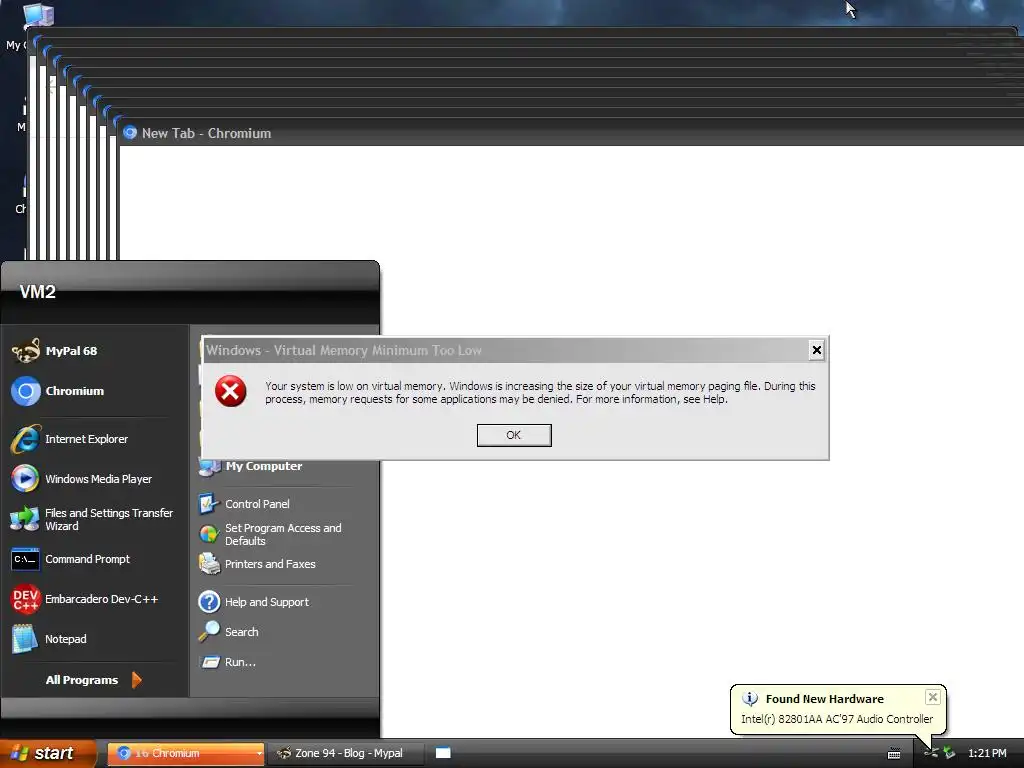Close the Virtual Memory Minimum Too Low dialog

pyautogui.click(x=816, y=350)
